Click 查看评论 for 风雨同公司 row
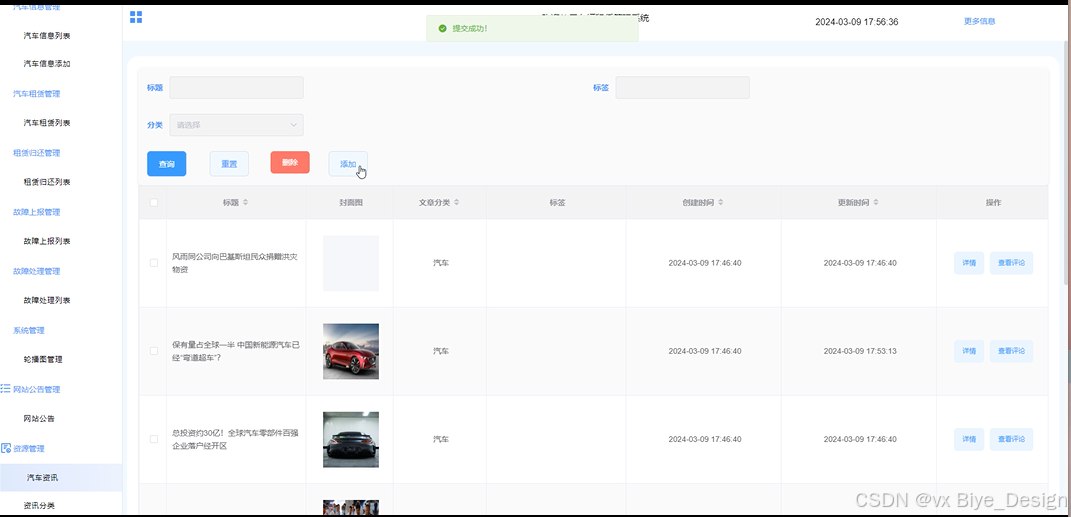Viewport: 1071px width, 517px height. [1012, 263]
